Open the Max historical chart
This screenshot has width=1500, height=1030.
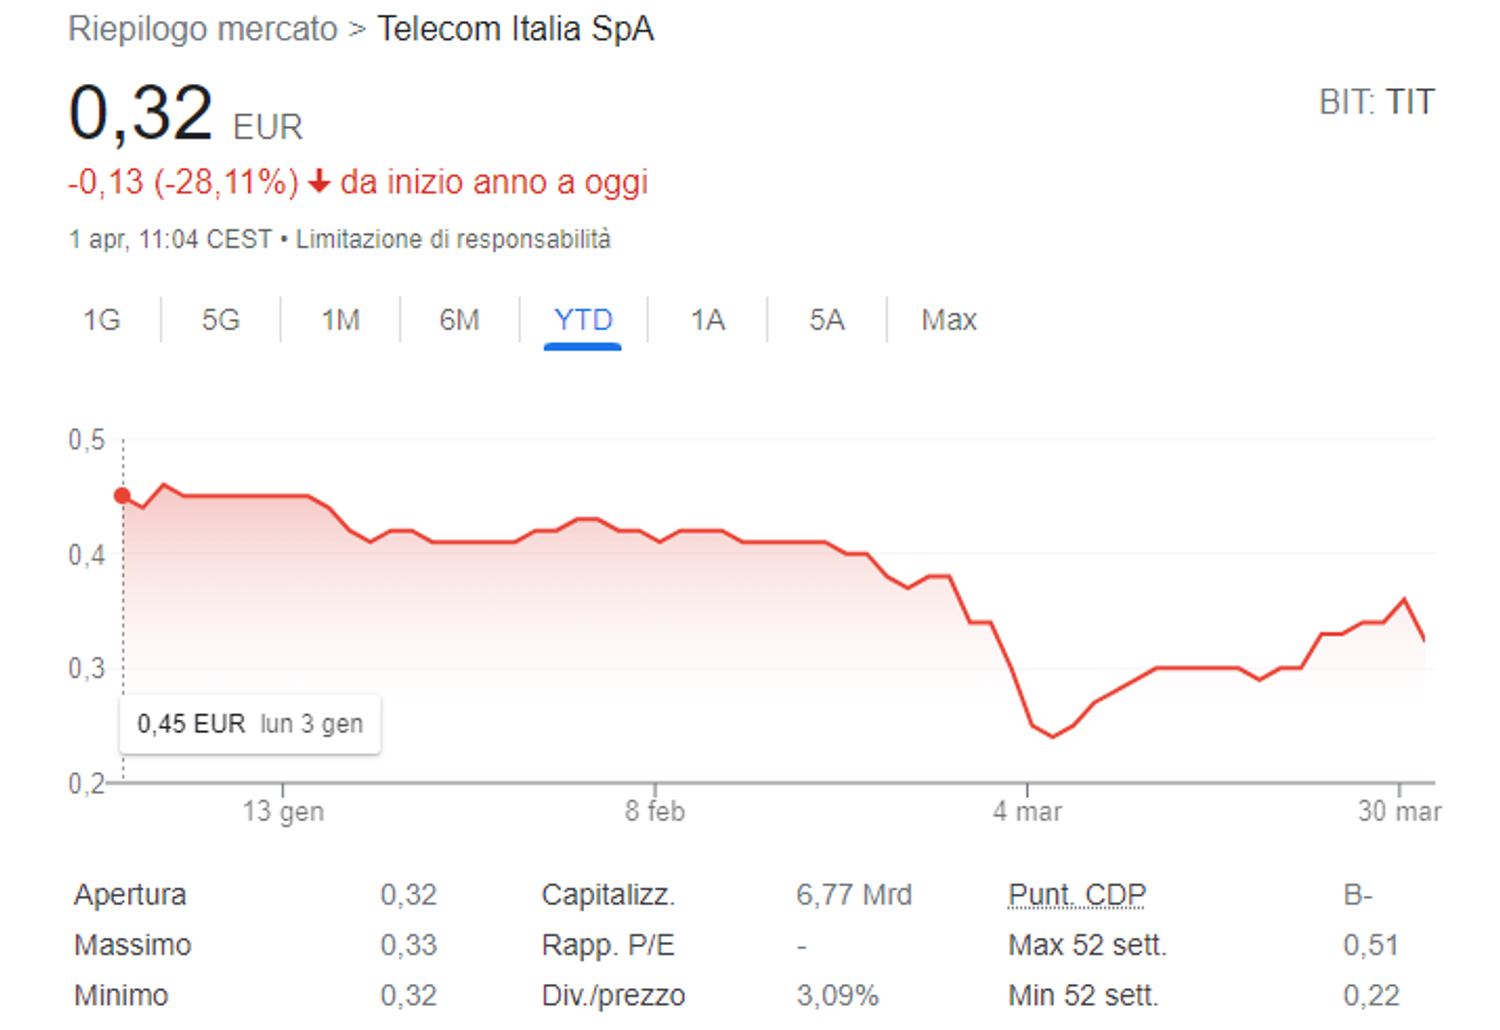tap(948, 320)
